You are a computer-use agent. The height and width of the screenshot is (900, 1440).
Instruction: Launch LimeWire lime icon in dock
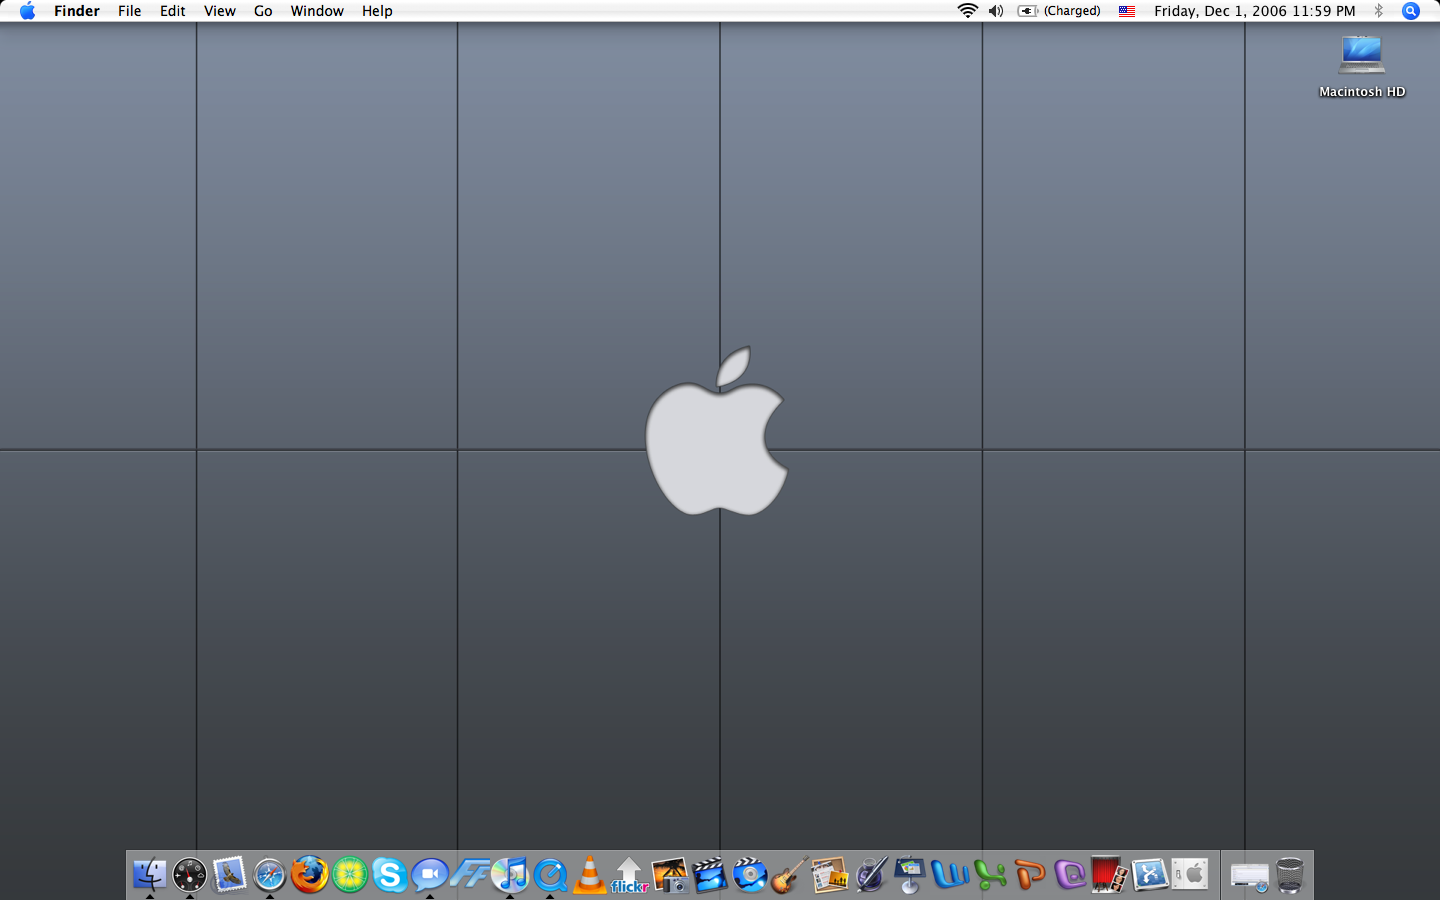(350, 875)
